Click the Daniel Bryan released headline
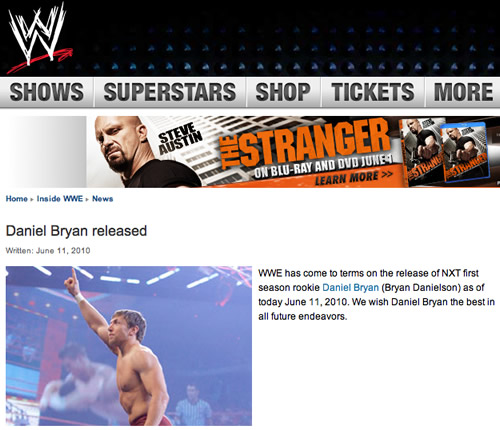 tap(76, 231)
